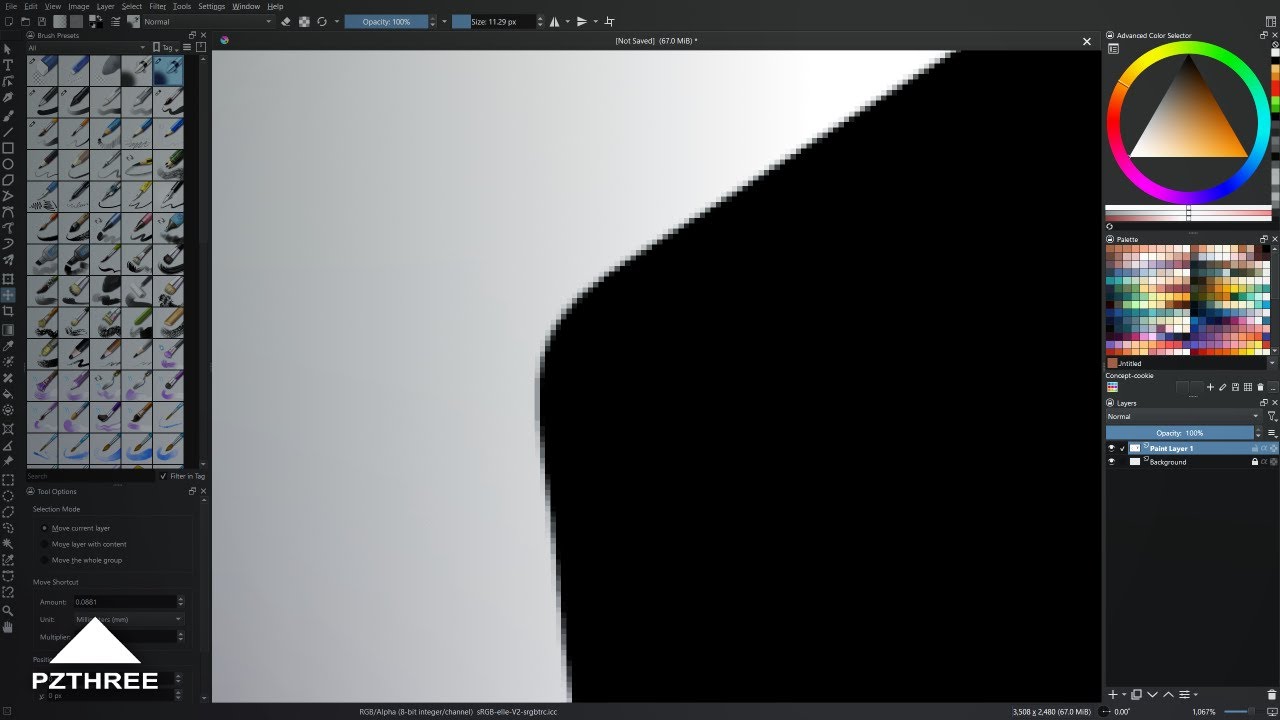This screenshot has width=1280, height=720.
Task: Open the Layer menu
Action: coord(105,6)
